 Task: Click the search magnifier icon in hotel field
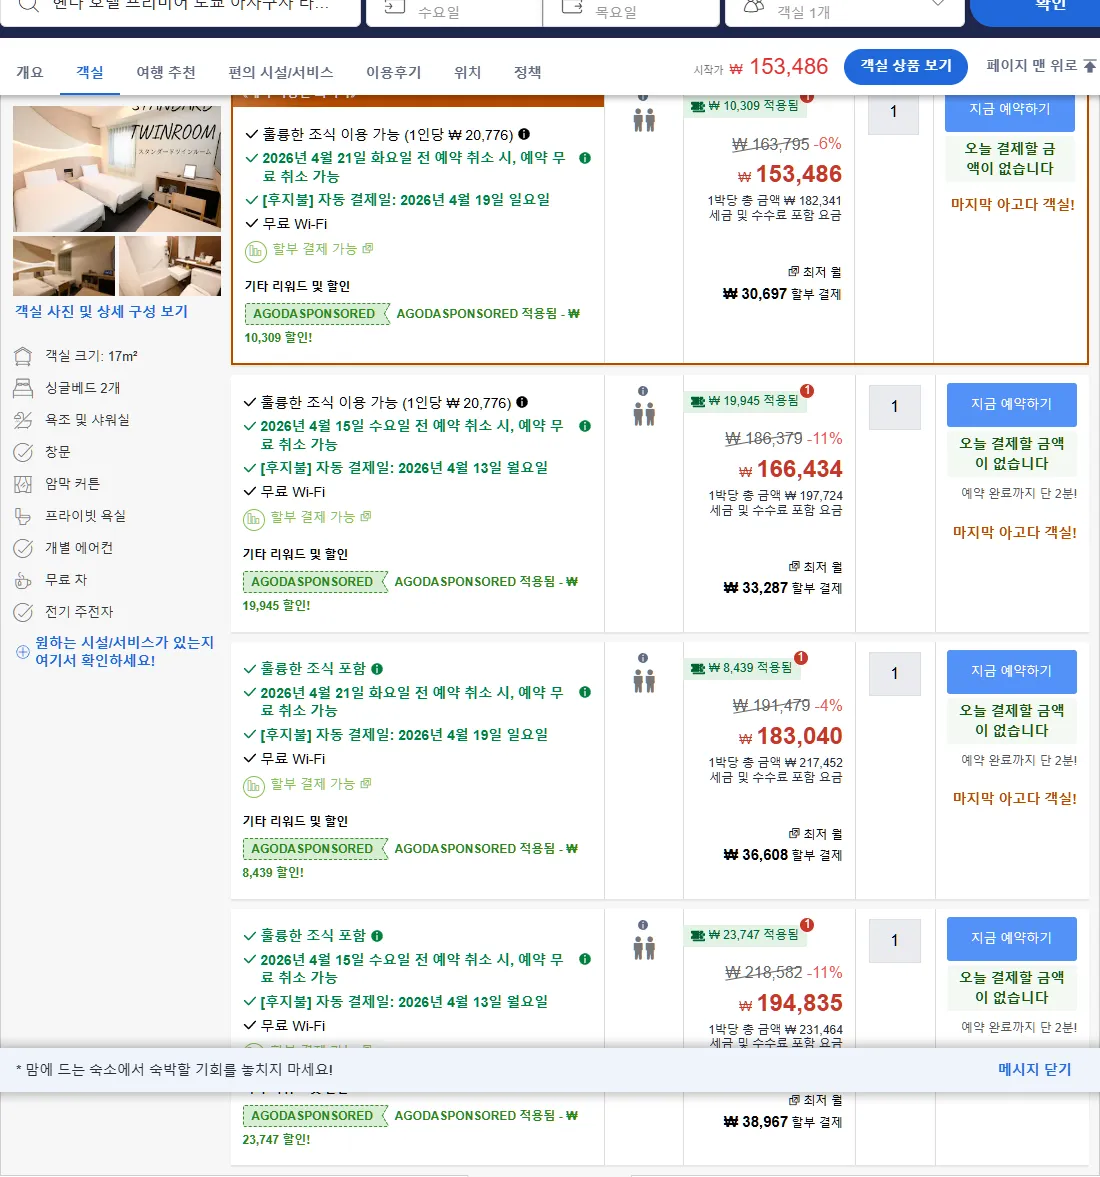(x=29, y=6)
